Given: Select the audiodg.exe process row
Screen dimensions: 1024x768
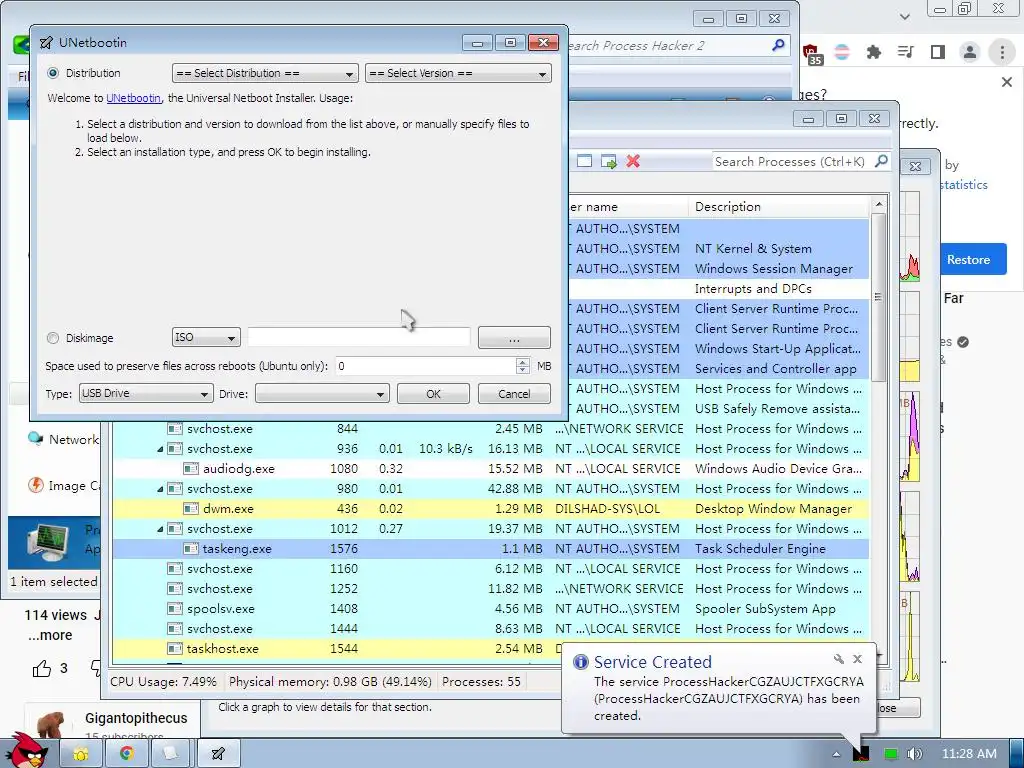Looking at the screenshot, I should click(490, 468).
